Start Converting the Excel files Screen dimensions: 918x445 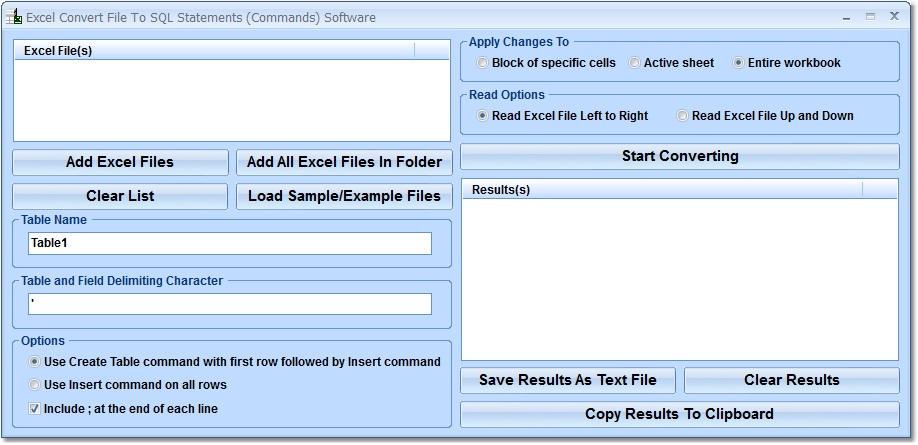click(x=680, y=156)
